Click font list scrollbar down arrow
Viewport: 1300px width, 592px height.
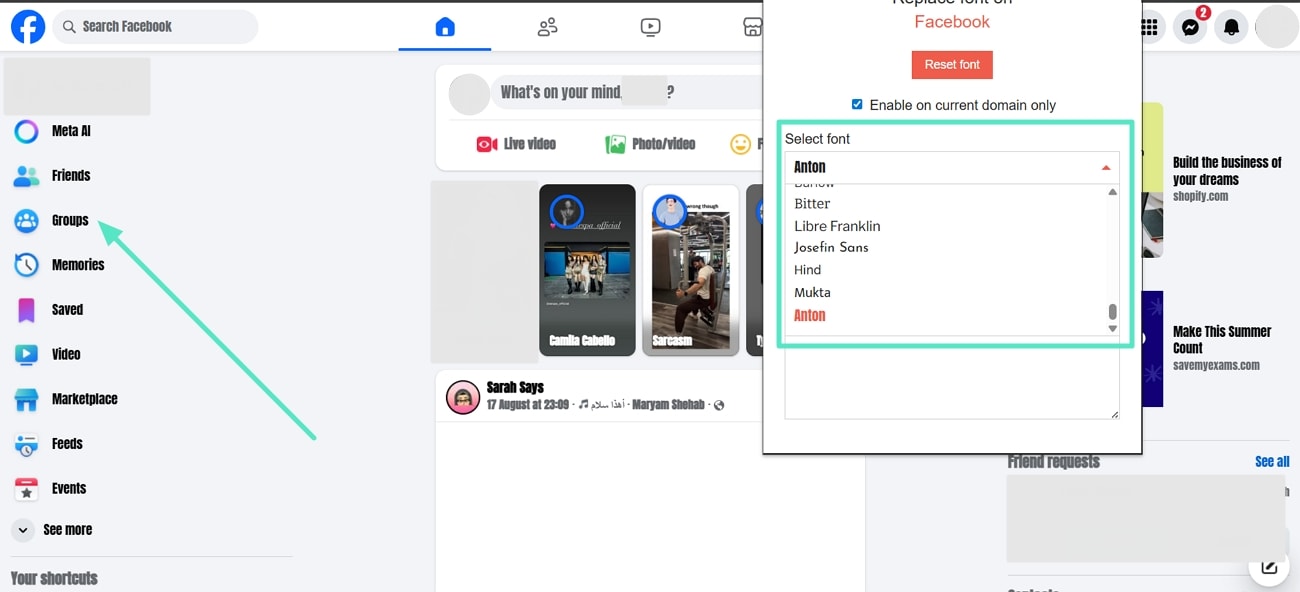(x=1112, y=328)
